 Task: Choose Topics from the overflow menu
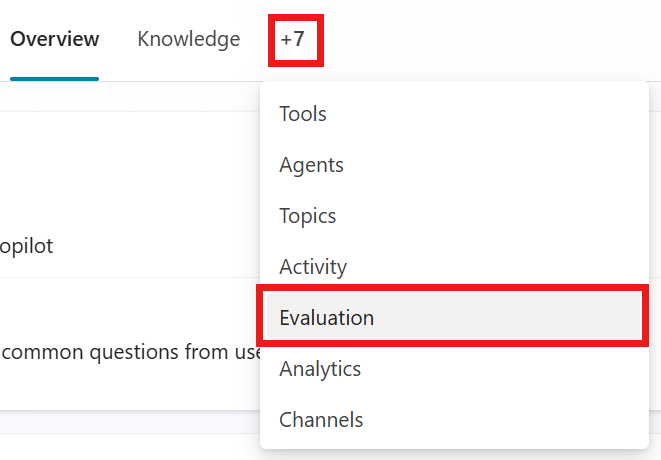307,216
